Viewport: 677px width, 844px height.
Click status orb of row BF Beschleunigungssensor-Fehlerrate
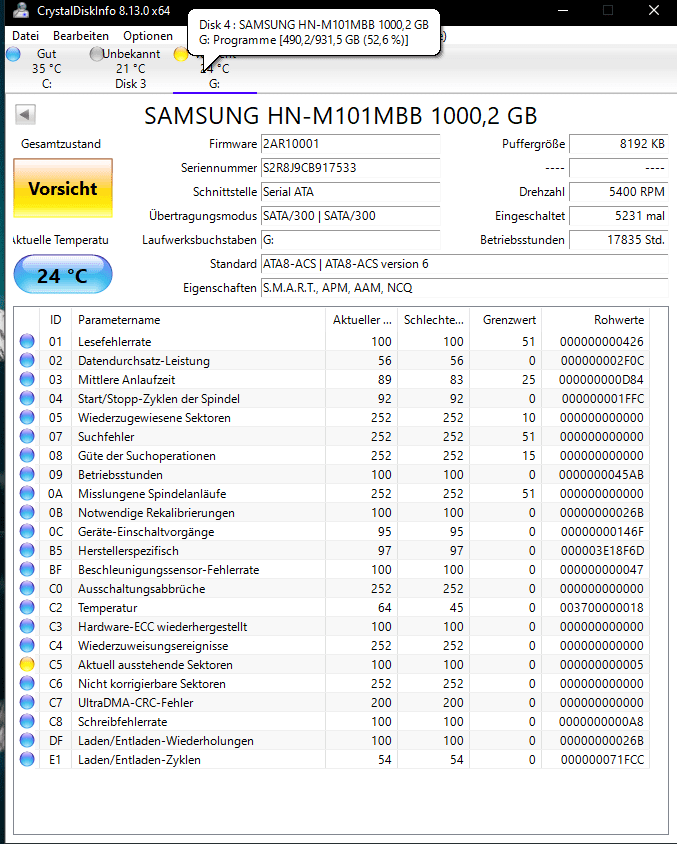click(27, 569)
